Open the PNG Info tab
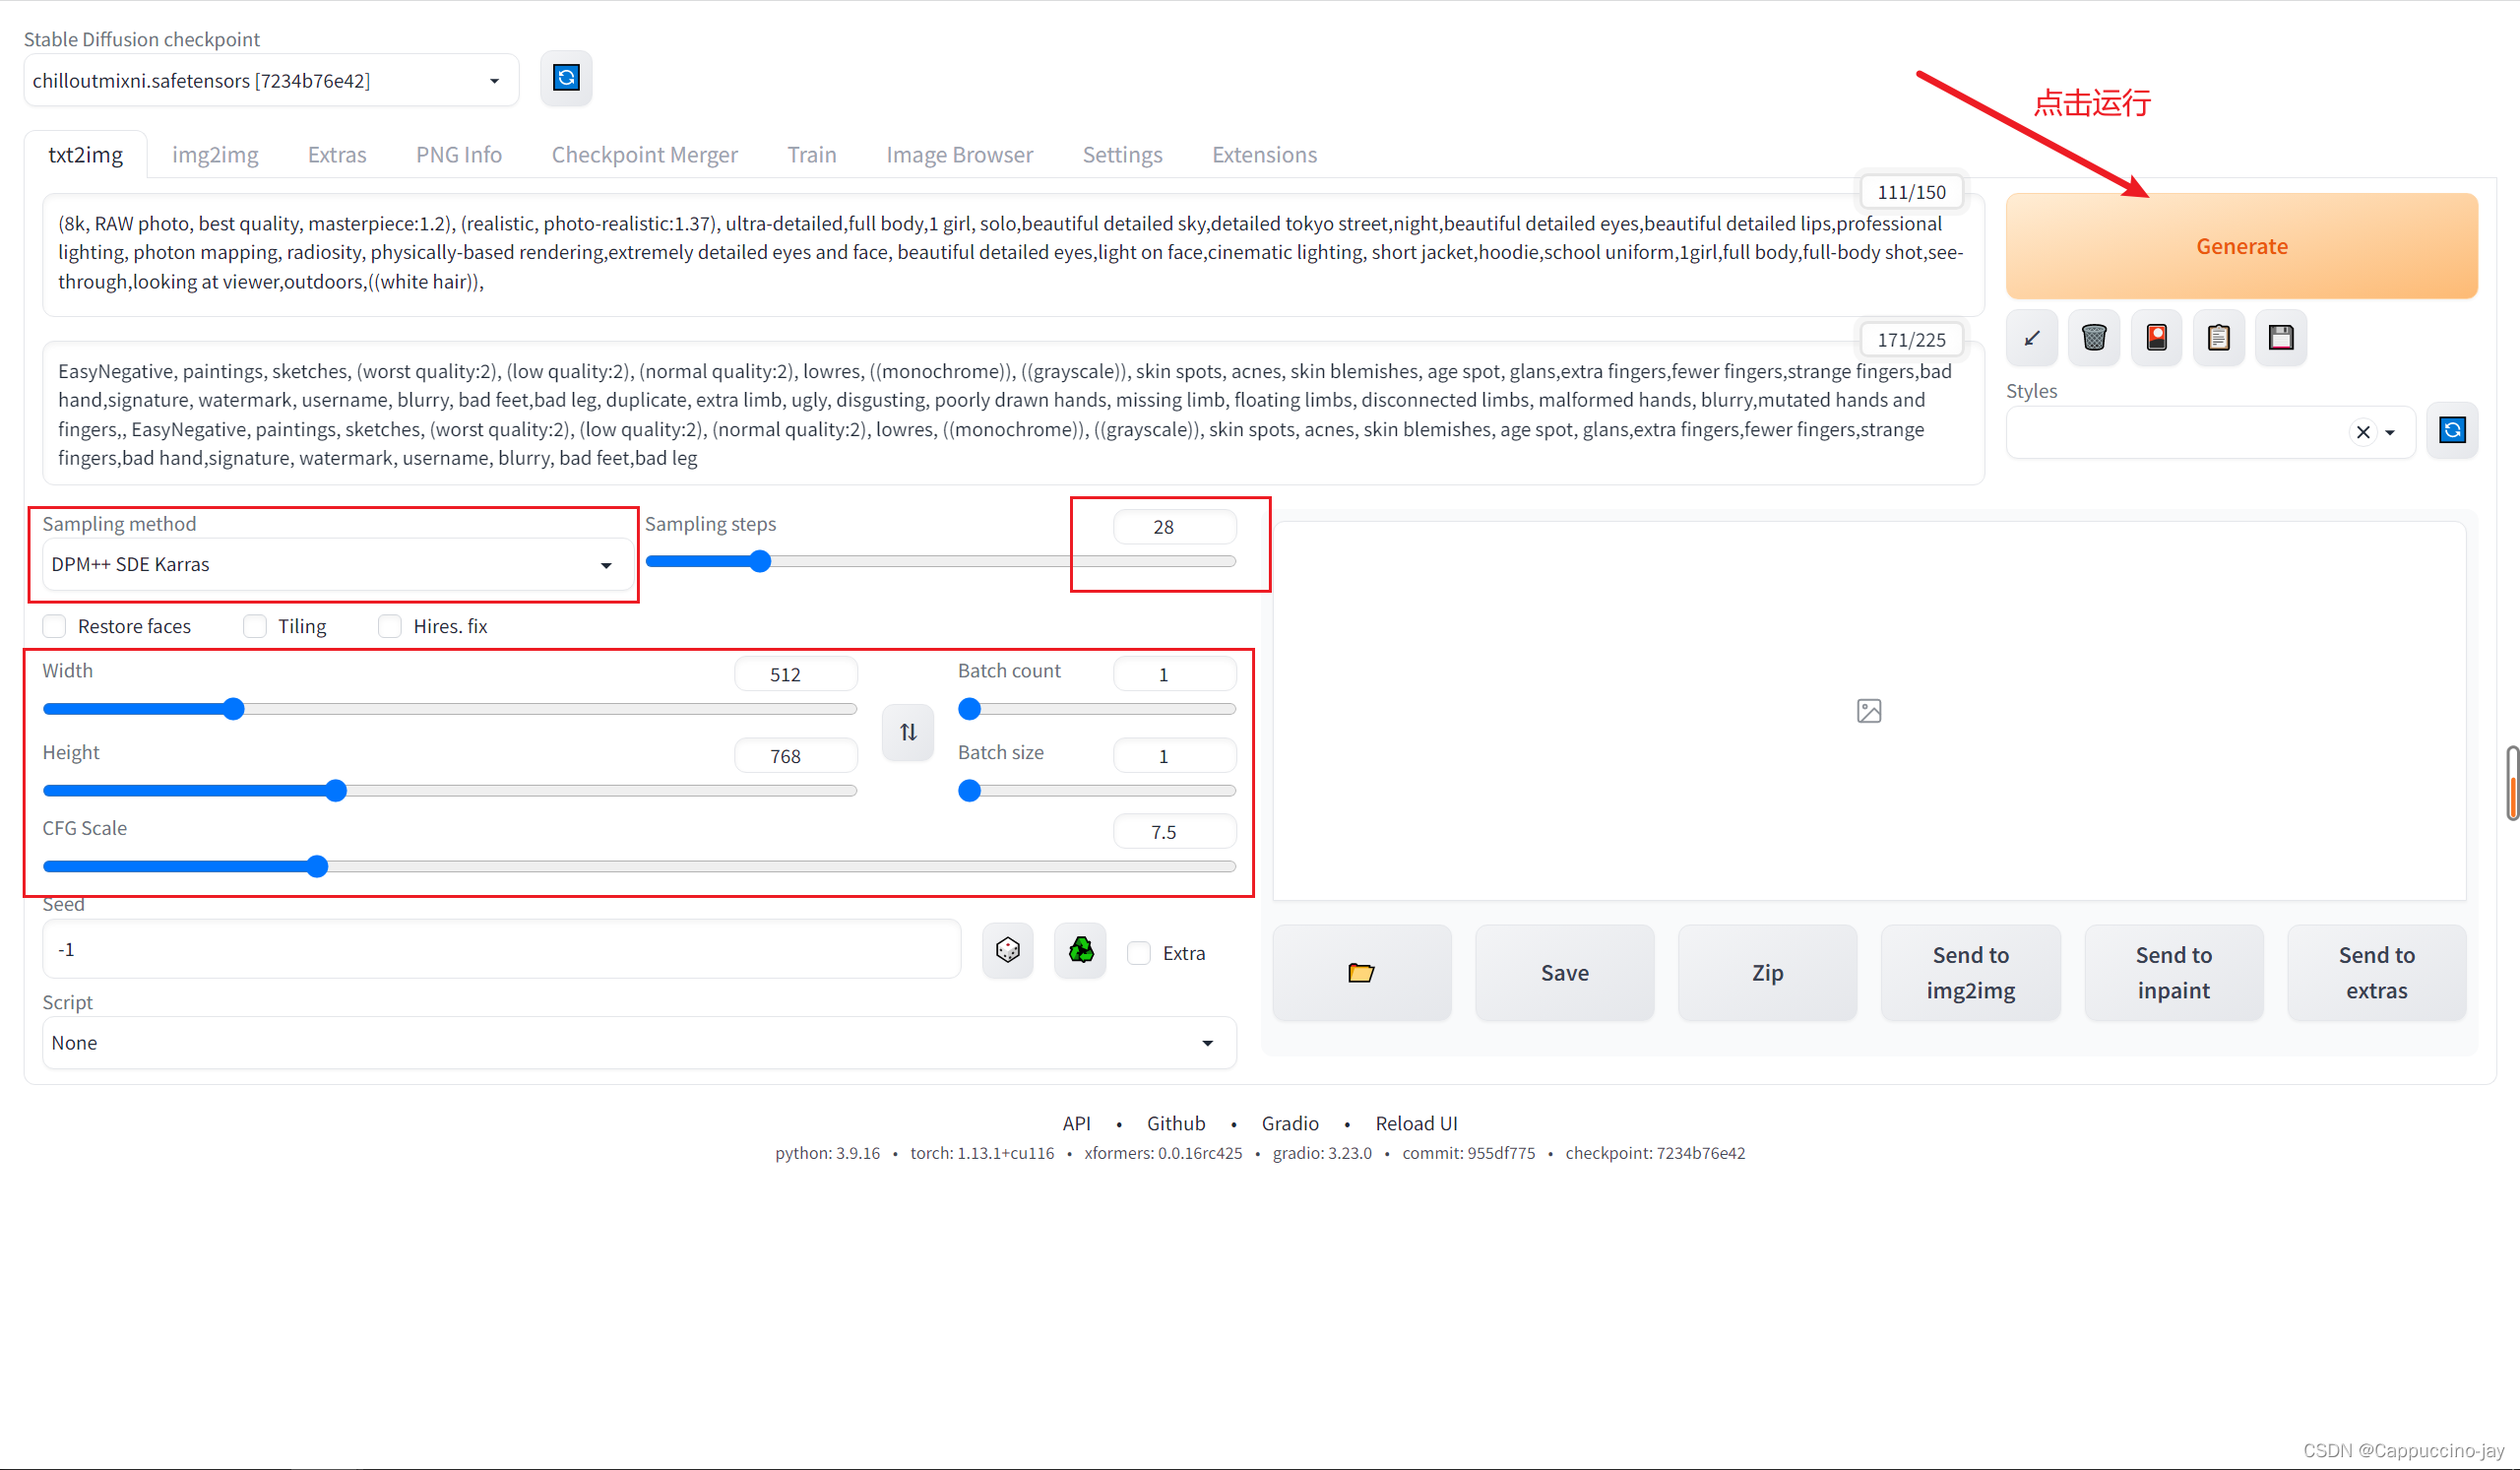Screen dimensions: 2520x1470 [x=459, y=155]
